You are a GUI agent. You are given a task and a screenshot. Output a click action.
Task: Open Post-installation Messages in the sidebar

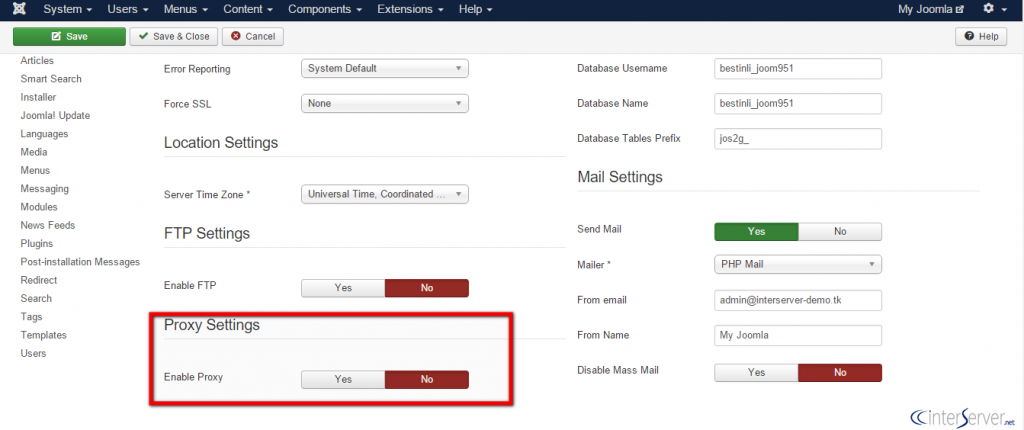pyautogui.click(x=80, y=261)
